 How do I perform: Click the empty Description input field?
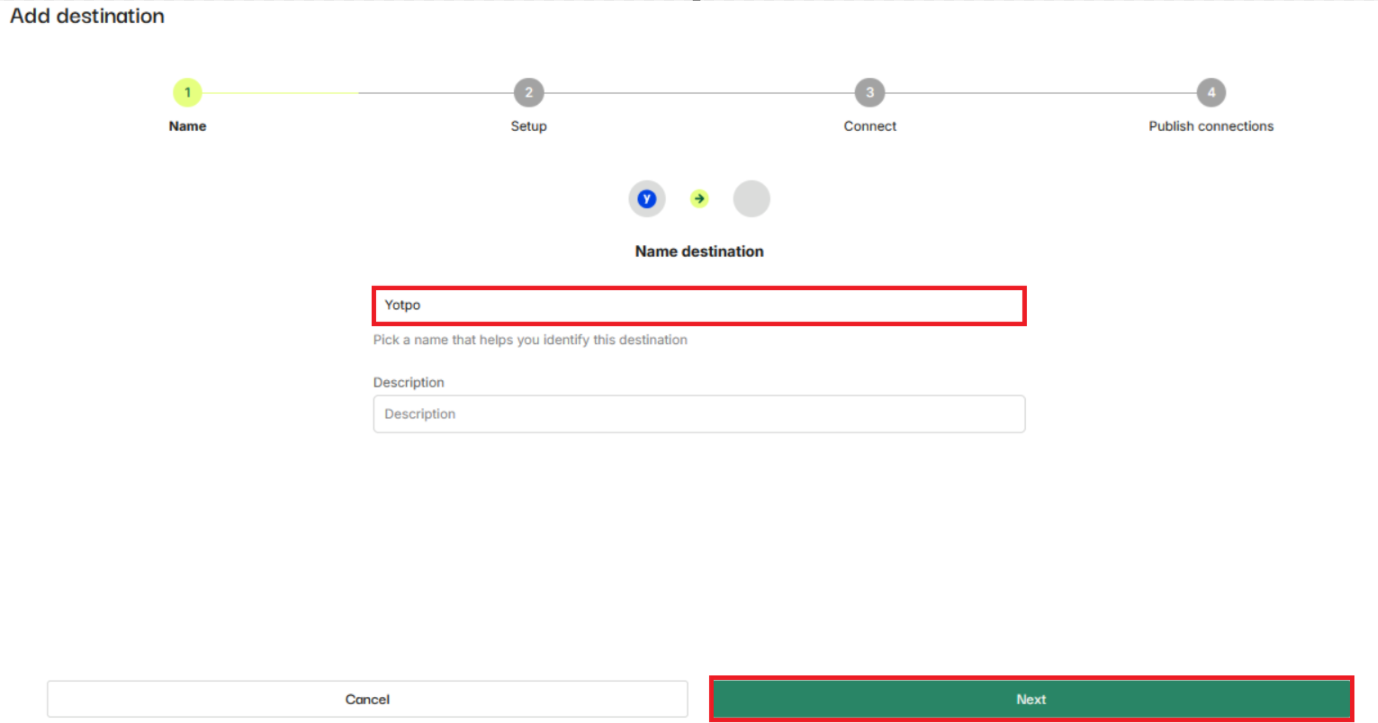[x=699, y=413]
